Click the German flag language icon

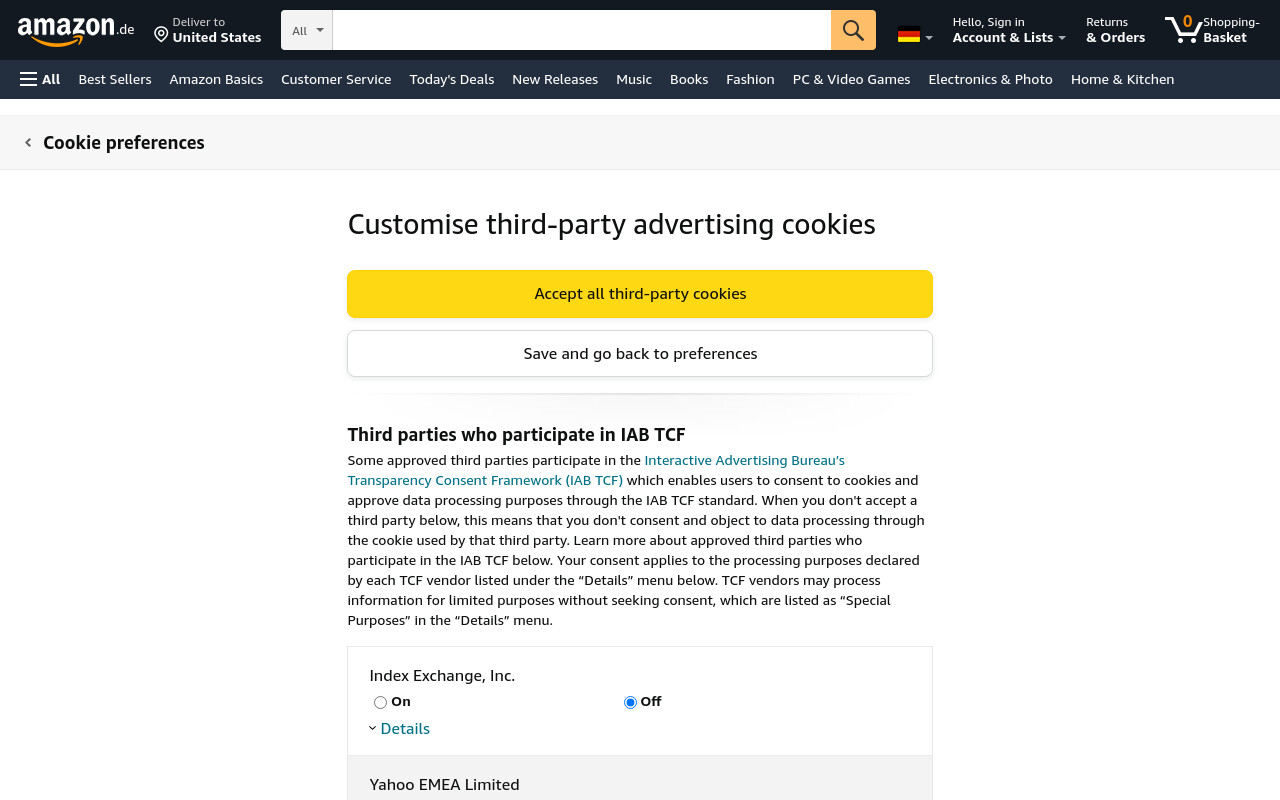[x=909, y=35]
